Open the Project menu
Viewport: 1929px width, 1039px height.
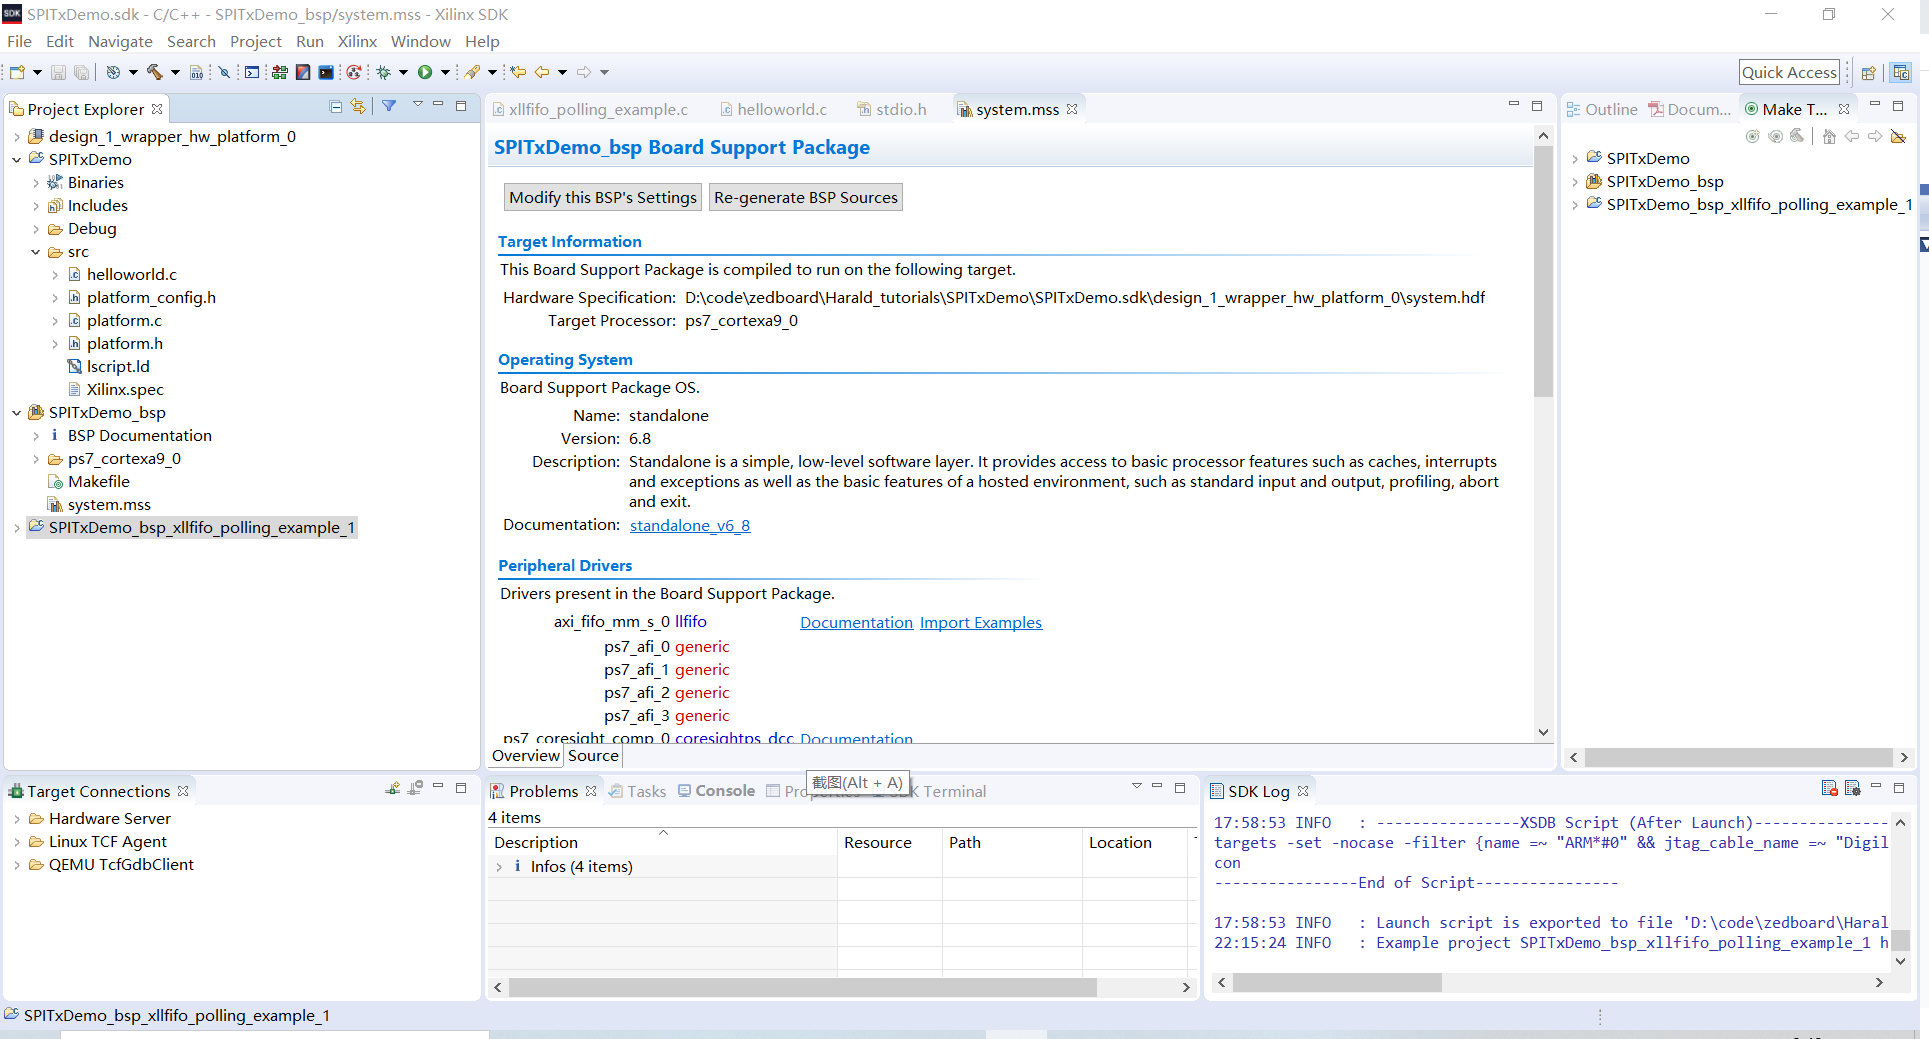tap(255, 41)
